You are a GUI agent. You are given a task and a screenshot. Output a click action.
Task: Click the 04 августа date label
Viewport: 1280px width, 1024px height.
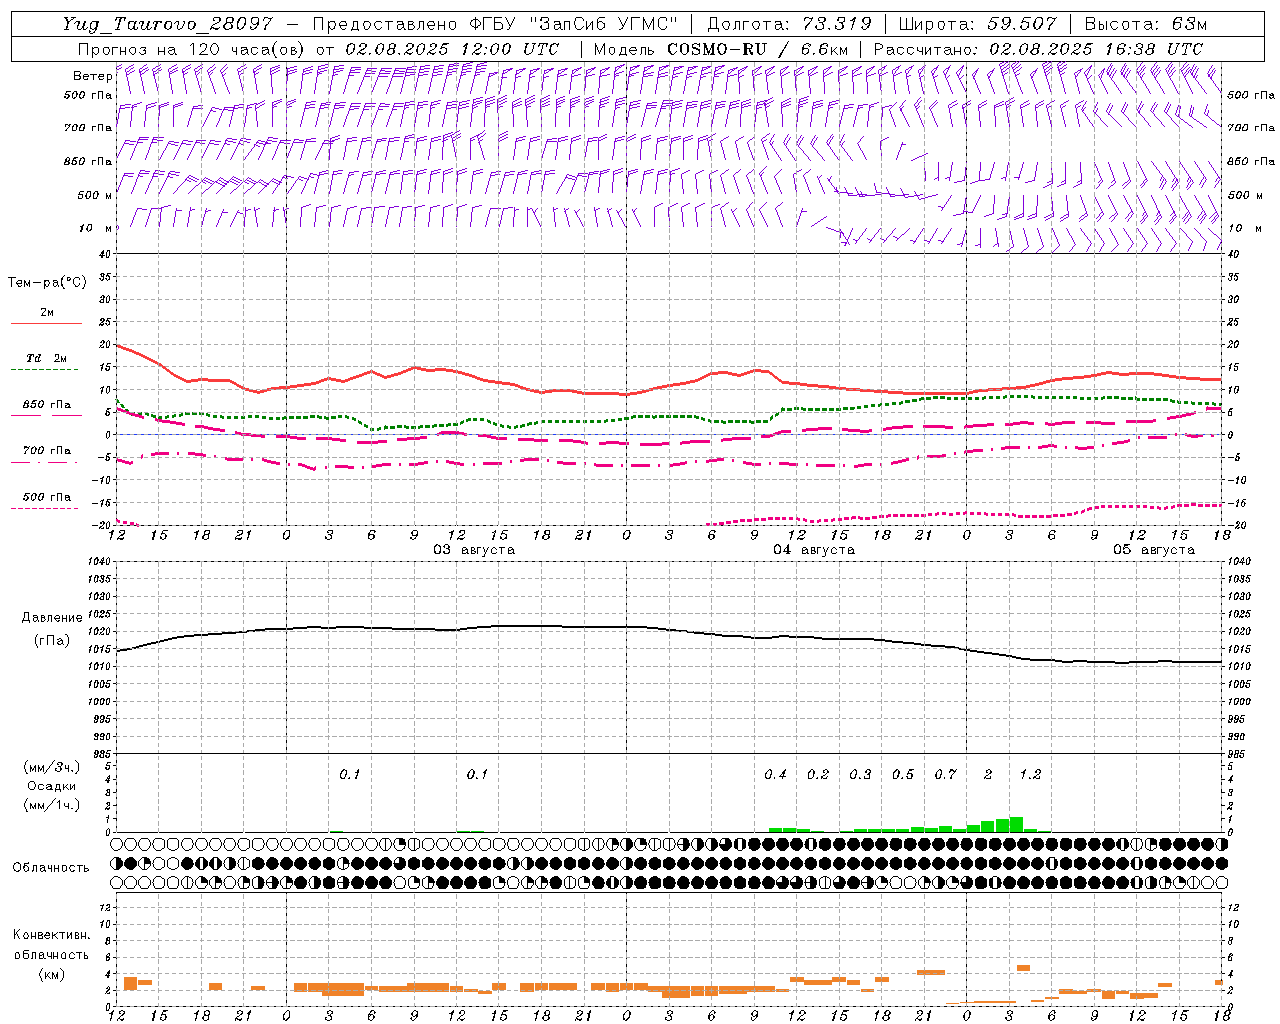click(814, 550)
